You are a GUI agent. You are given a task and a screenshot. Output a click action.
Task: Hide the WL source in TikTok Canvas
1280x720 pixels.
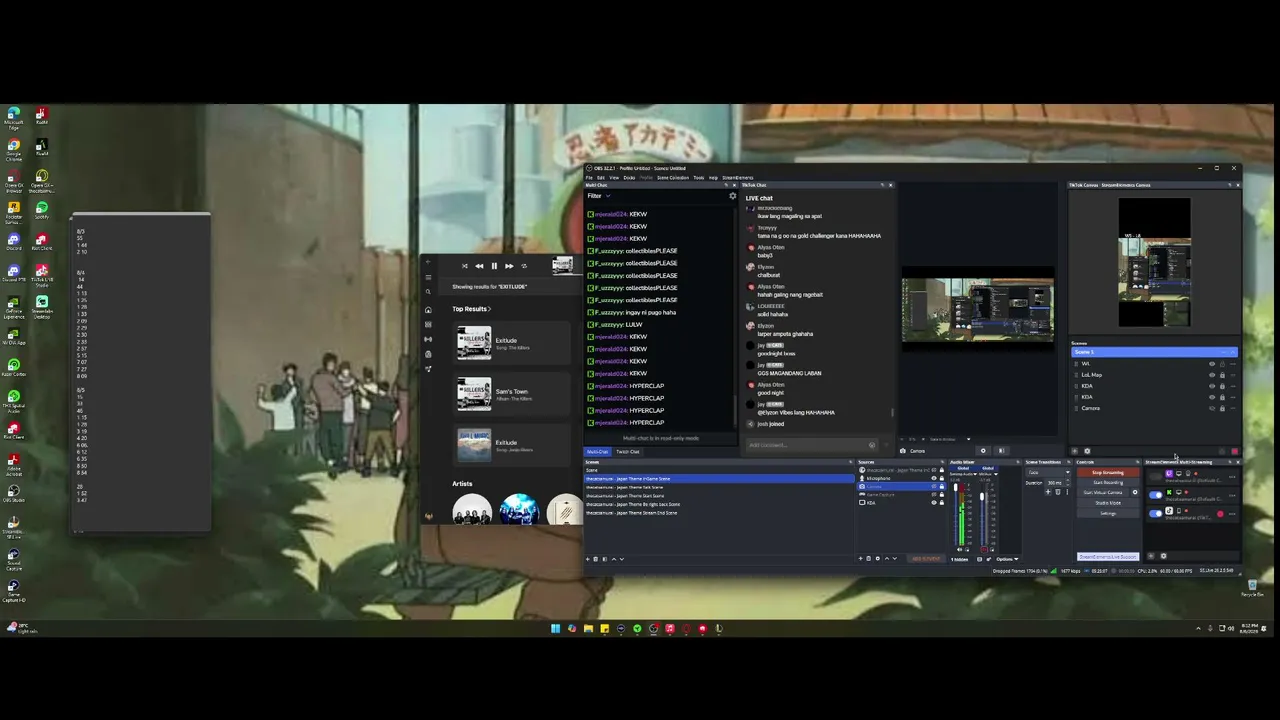(1212, 364)
